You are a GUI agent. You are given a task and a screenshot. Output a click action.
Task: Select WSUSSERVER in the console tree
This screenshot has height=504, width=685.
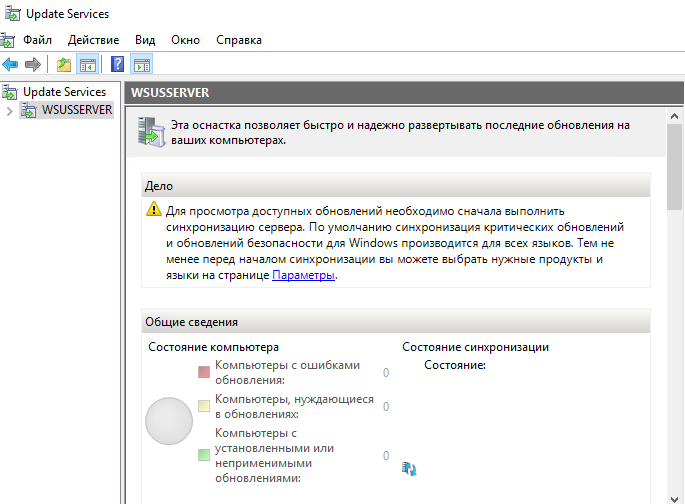point(76,110)
